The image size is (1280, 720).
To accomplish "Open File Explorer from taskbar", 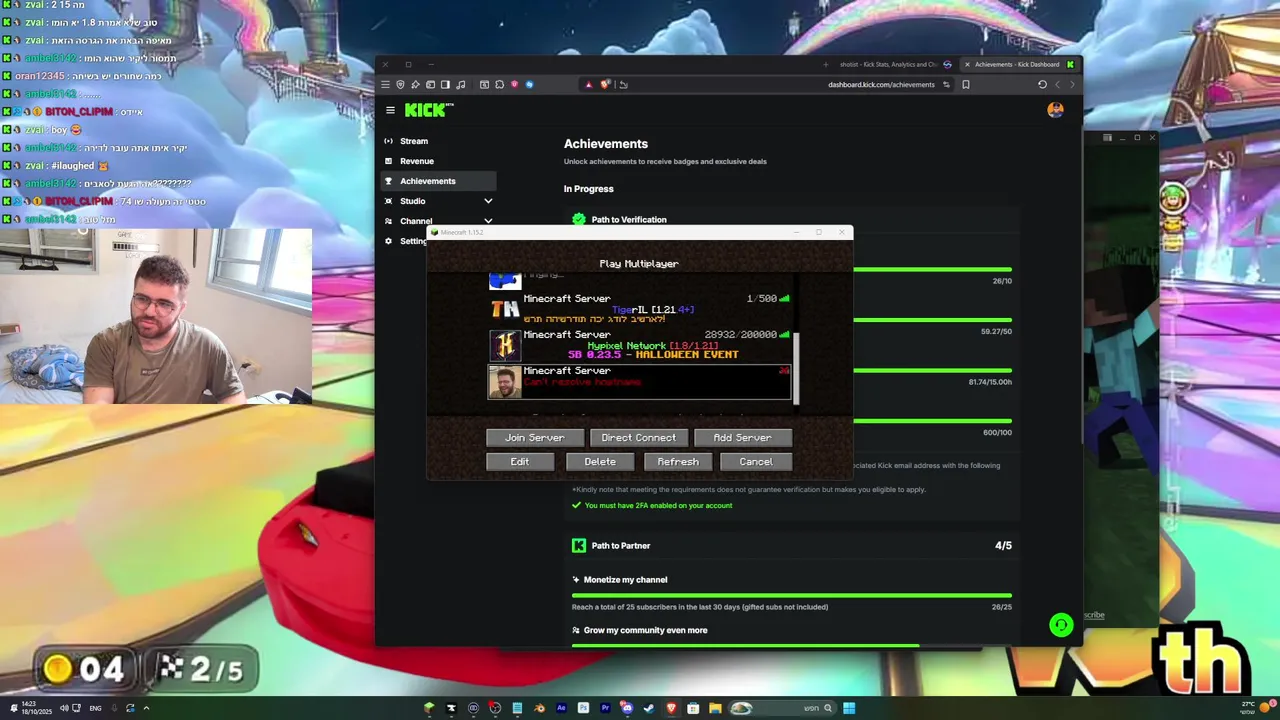I will [715, 708].
